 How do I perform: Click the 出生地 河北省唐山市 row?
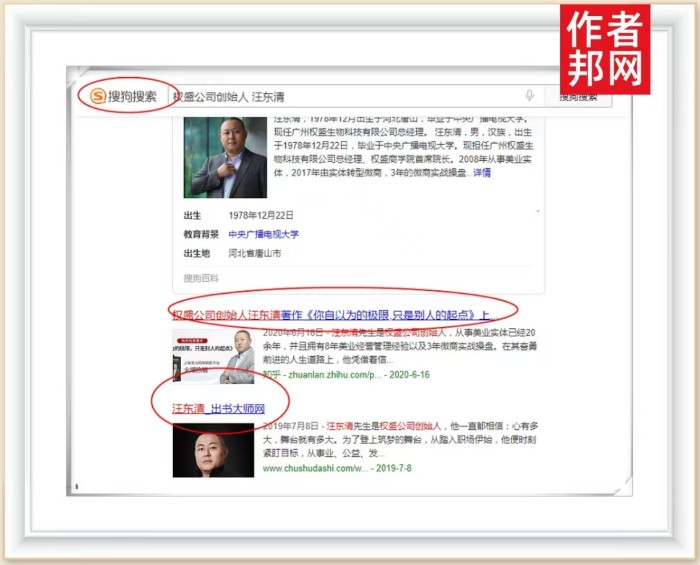(x=232, y=253)
